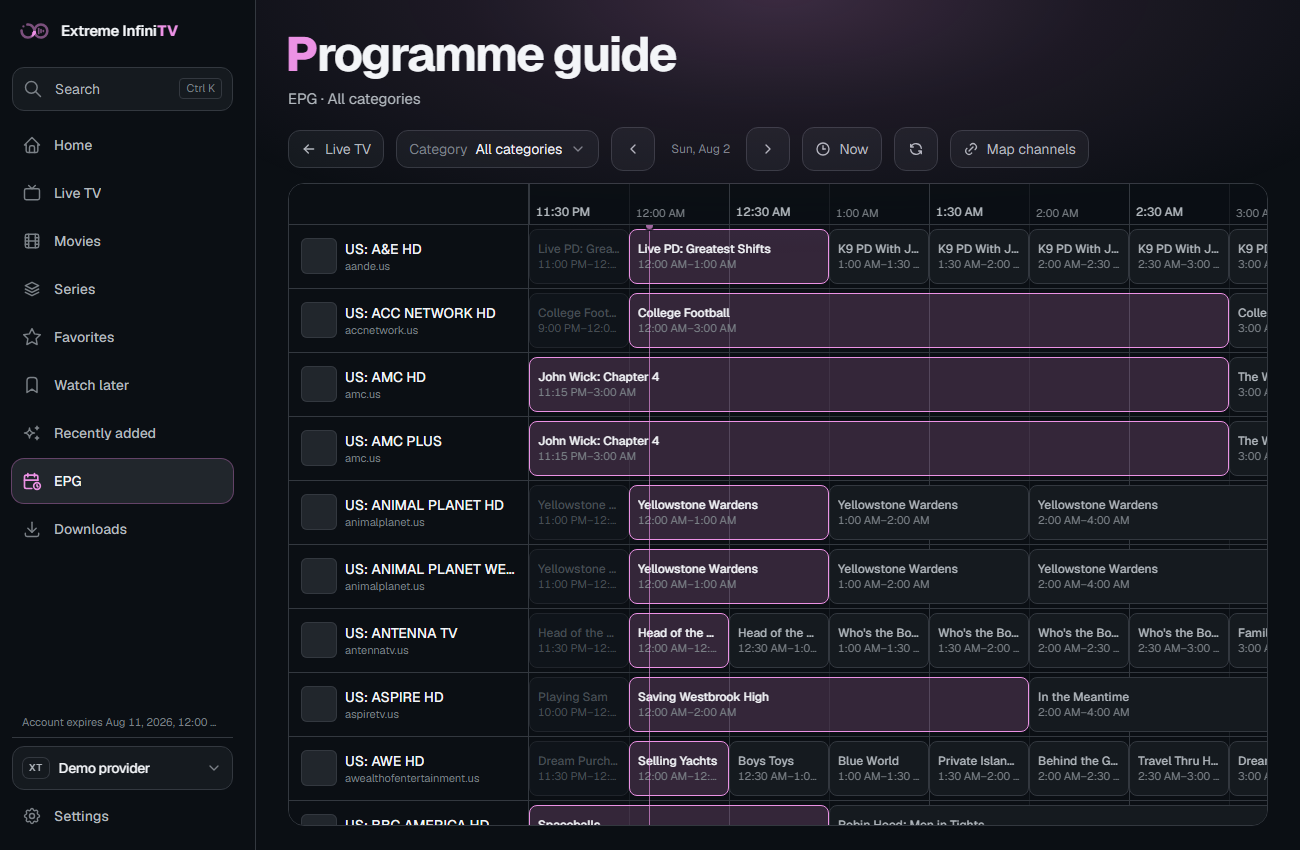Screen dimensions: 1300x850
Task: Open Recently added from the sidebar
Action: [122, 433]
